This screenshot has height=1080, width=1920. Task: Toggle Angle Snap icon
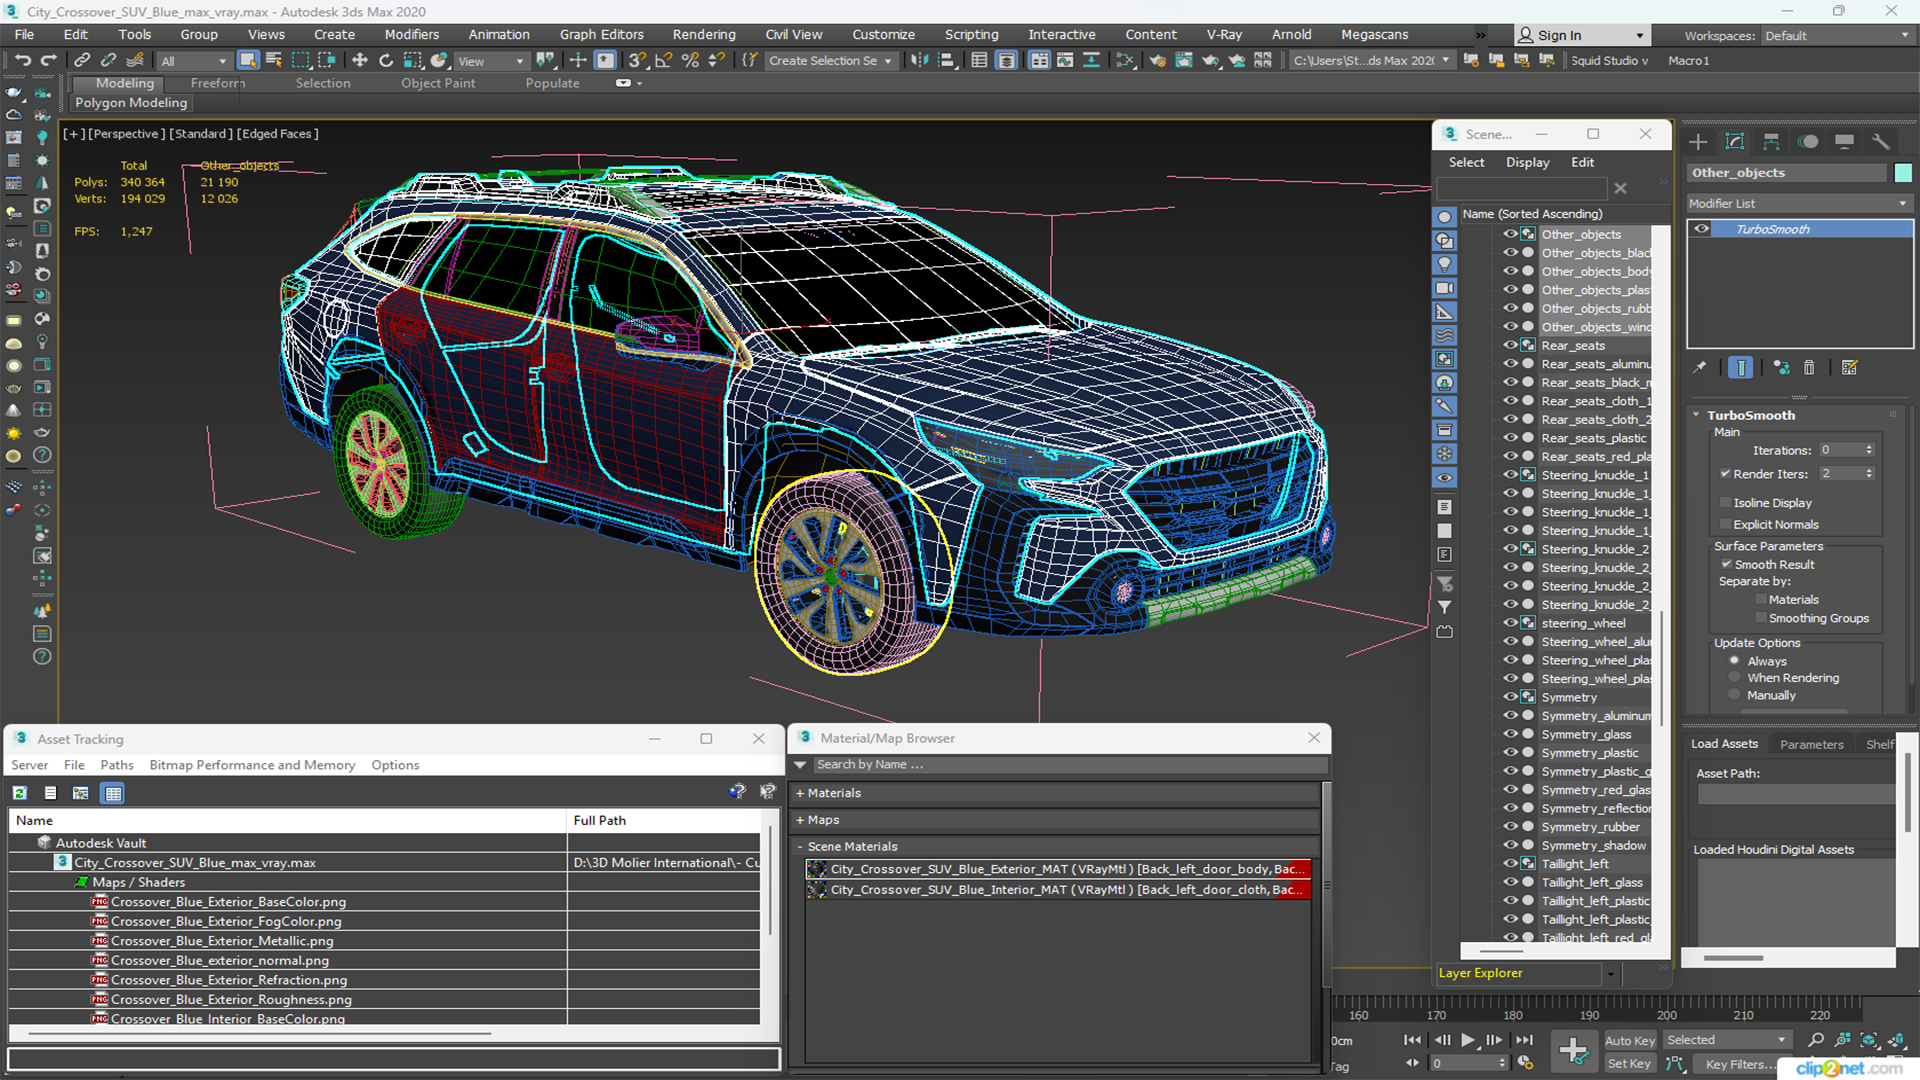[x=663, y=61]
